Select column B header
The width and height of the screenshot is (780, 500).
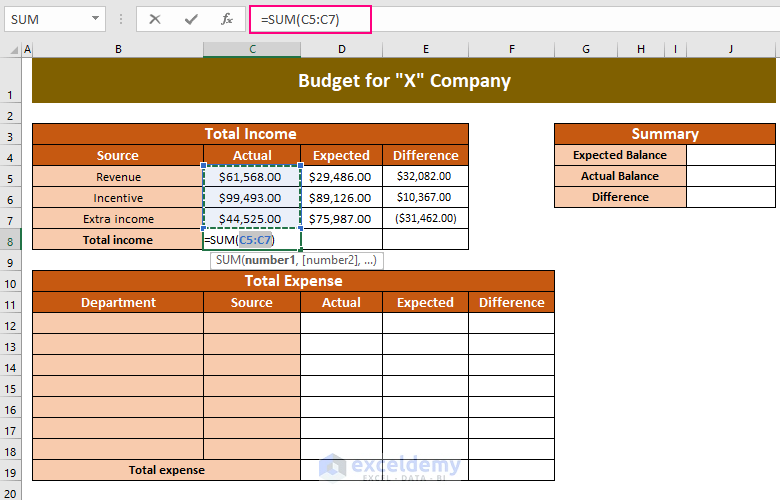click(118, 49)
